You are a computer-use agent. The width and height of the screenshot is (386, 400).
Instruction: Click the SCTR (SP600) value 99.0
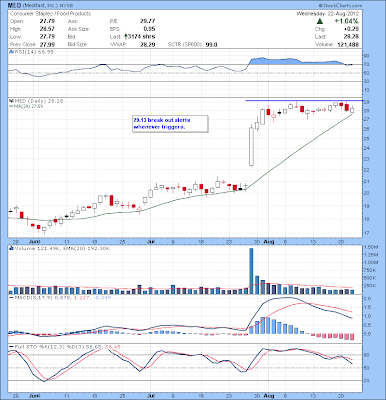(212, 44)
